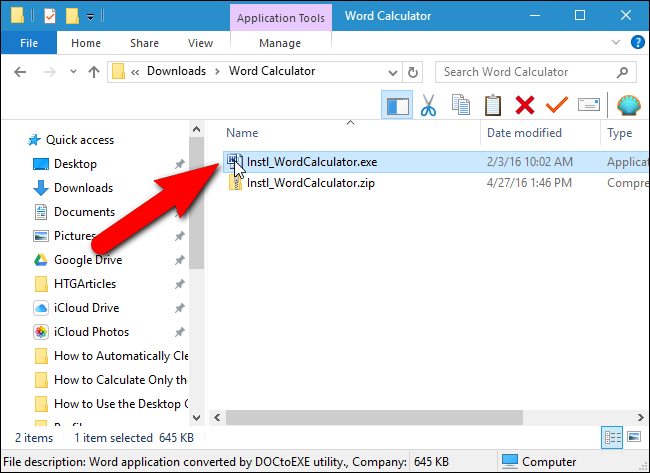
Task: Click the orange checkmark Properties icon
Action: (556, 105)
